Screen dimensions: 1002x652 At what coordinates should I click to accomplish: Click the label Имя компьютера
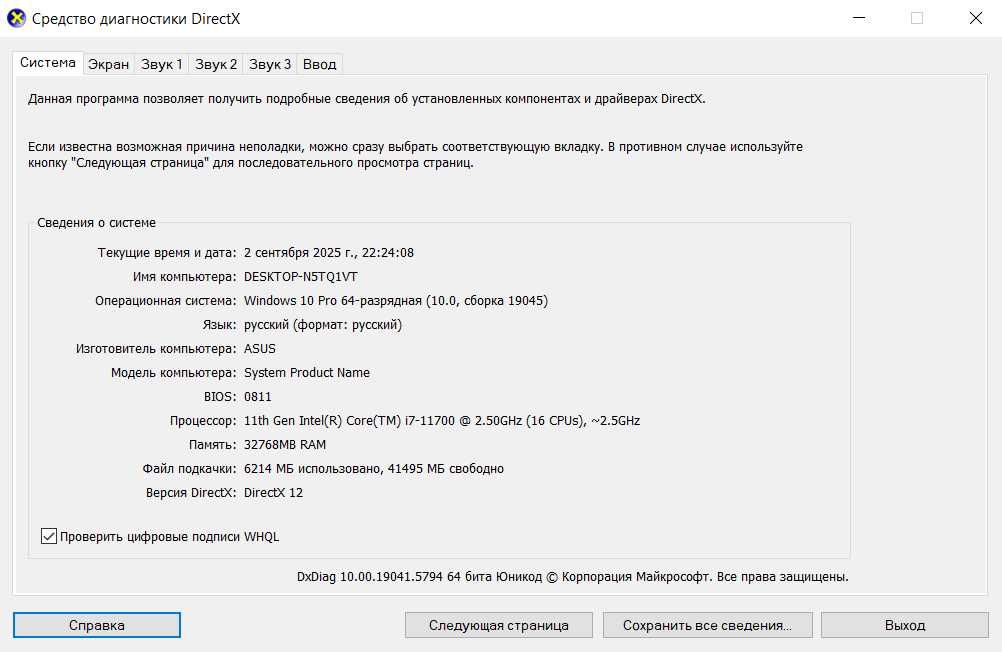coord(185,277)
